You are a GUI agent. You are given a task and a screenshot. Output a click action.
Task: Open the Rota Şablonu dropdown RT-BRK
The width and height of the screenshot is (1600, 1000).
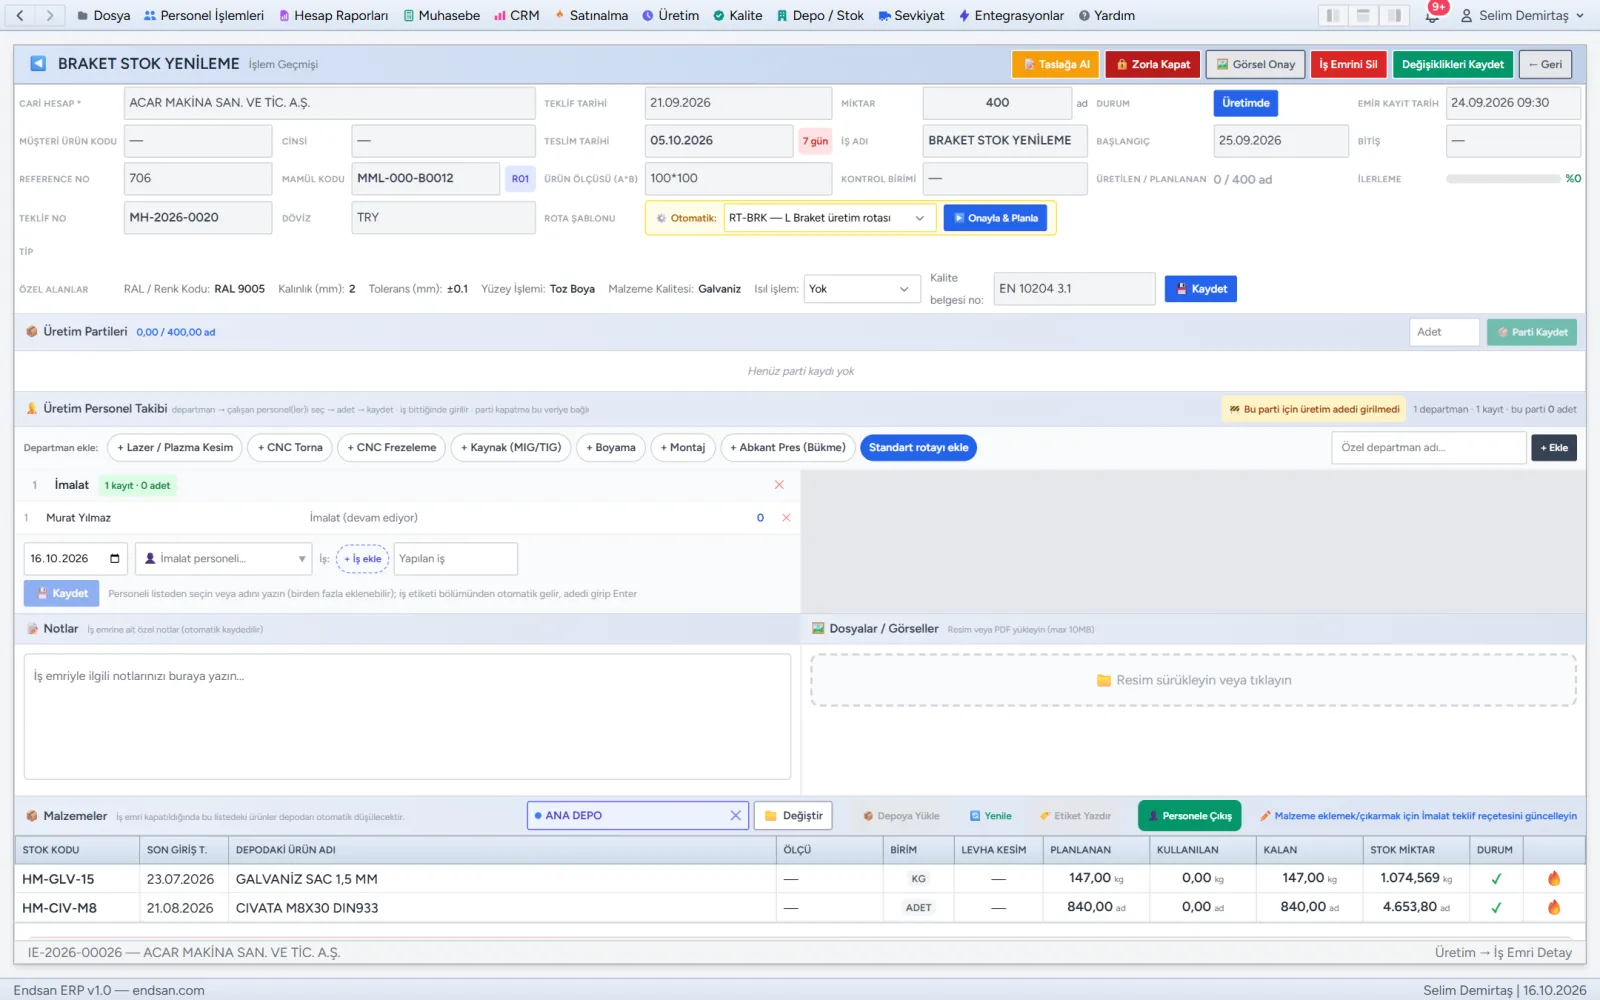click(829, 218)
